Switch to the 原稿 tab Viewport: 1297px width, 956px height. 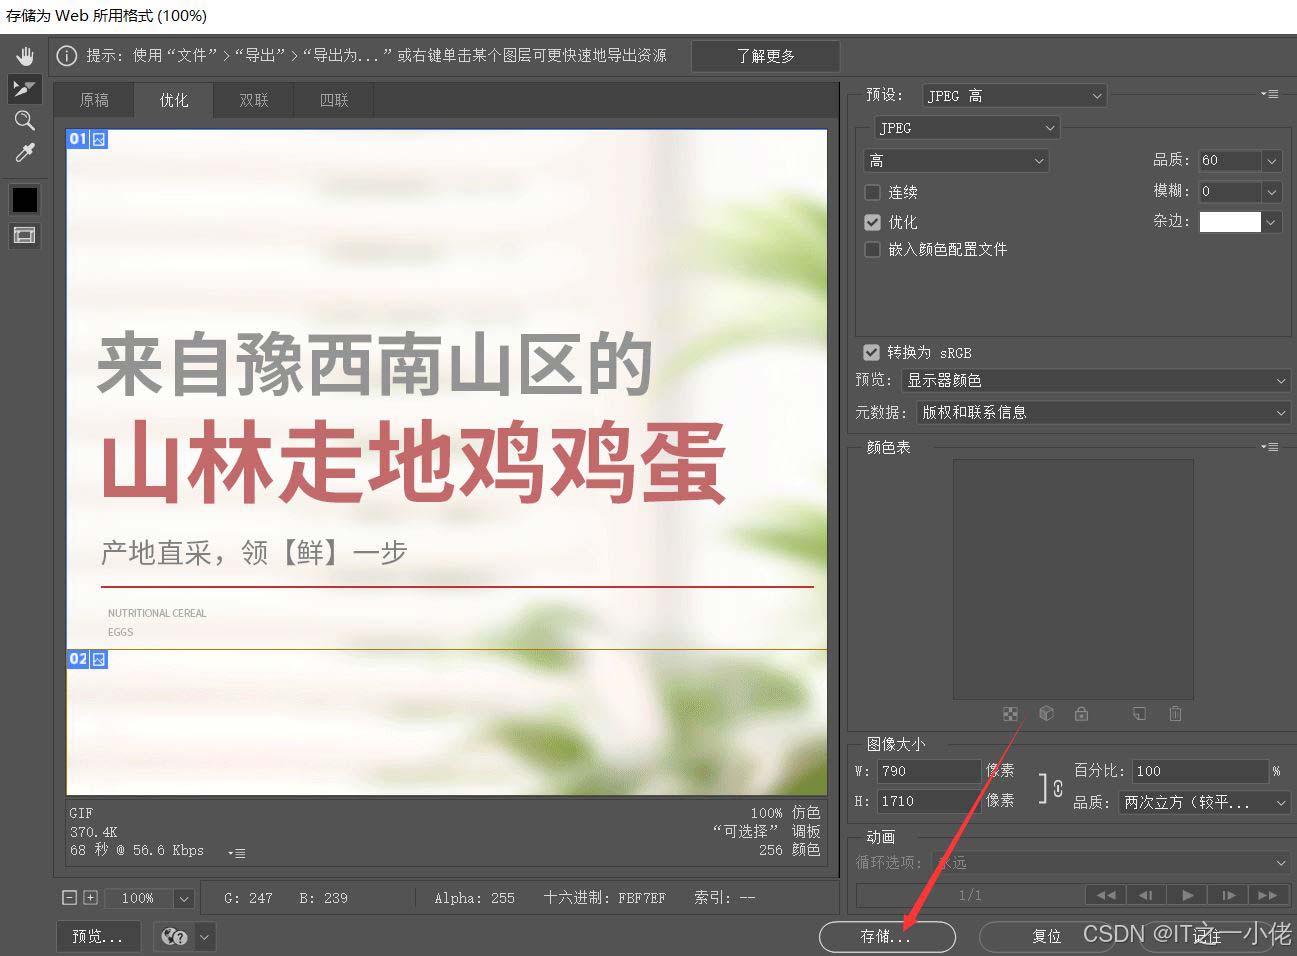(94, 100)
